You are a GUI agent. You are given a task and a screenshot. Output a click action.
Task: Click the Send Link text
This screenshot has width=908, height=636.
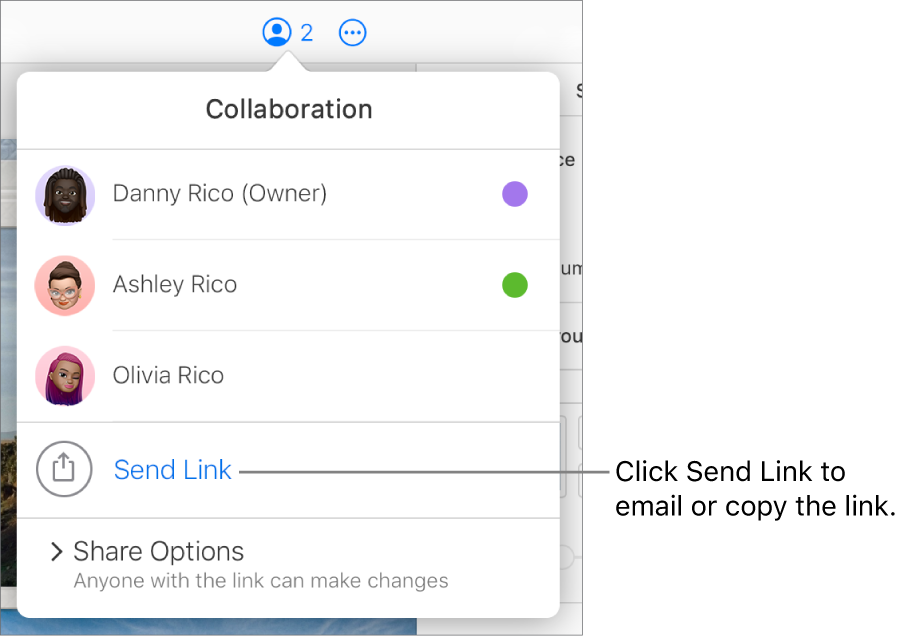coord(172,469)
